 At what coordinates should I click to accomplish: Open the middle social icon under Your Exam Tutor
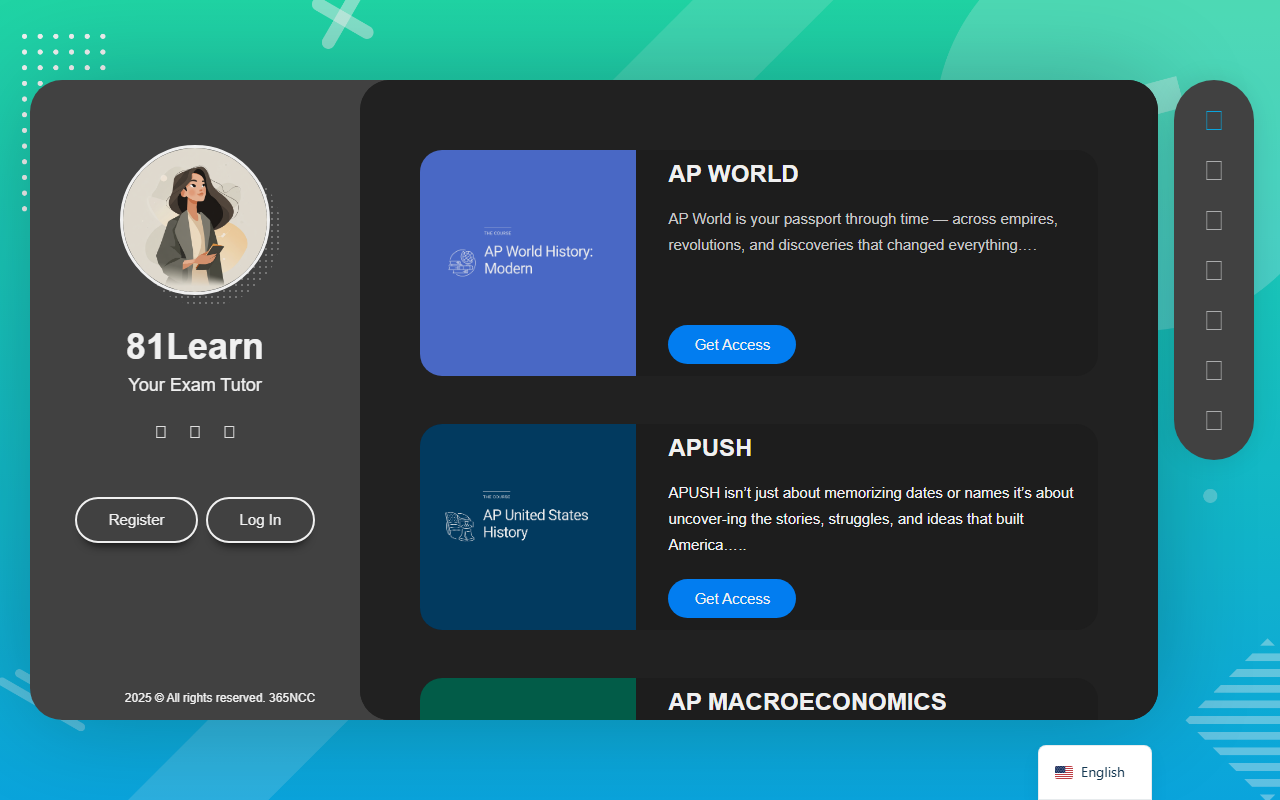point(195,432)
